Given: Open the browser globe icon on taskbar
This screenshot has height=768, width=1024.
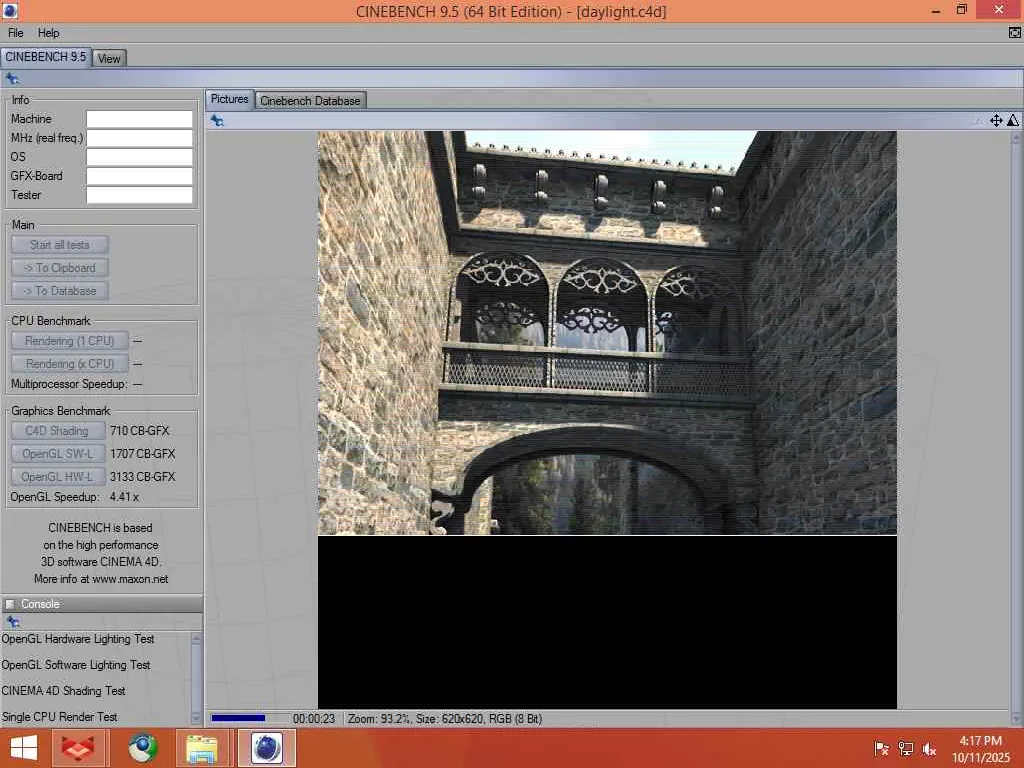Looking at the screenshot, I should click(x=143, y=748).
